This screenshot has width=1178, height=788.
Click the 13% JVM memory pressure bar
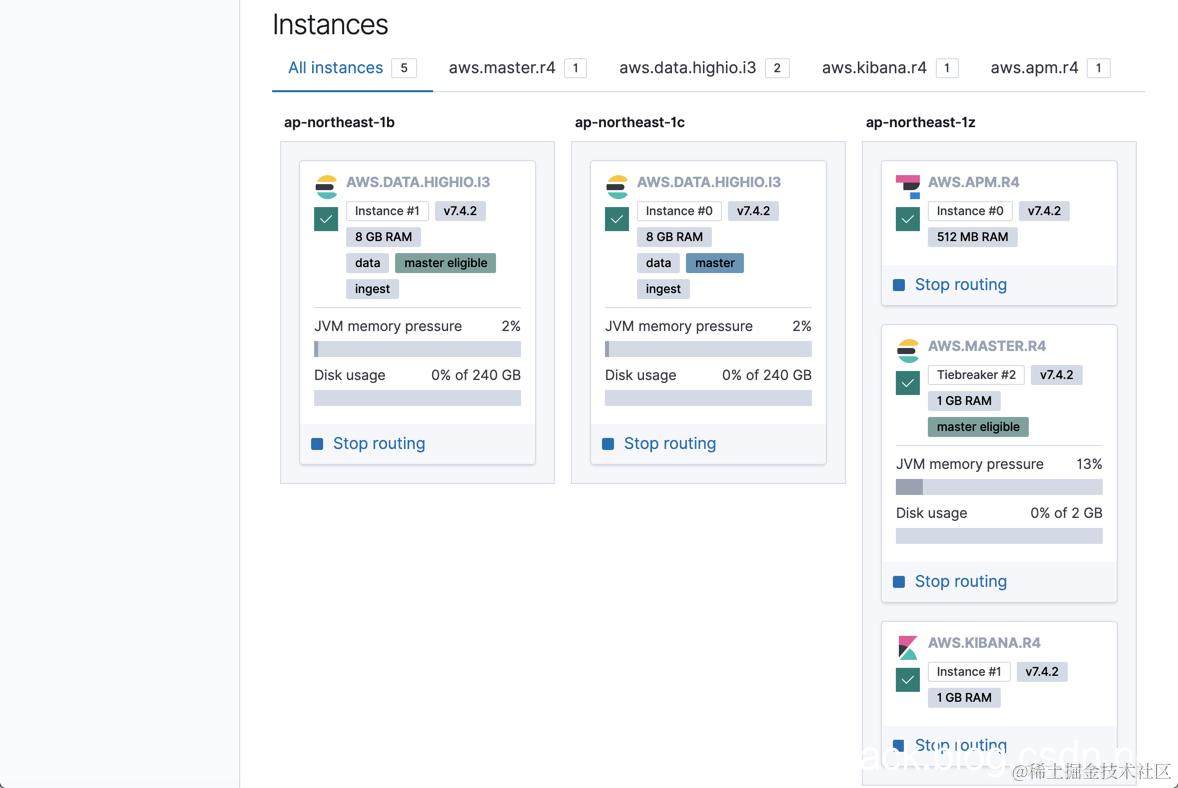[x=998, y=487]
